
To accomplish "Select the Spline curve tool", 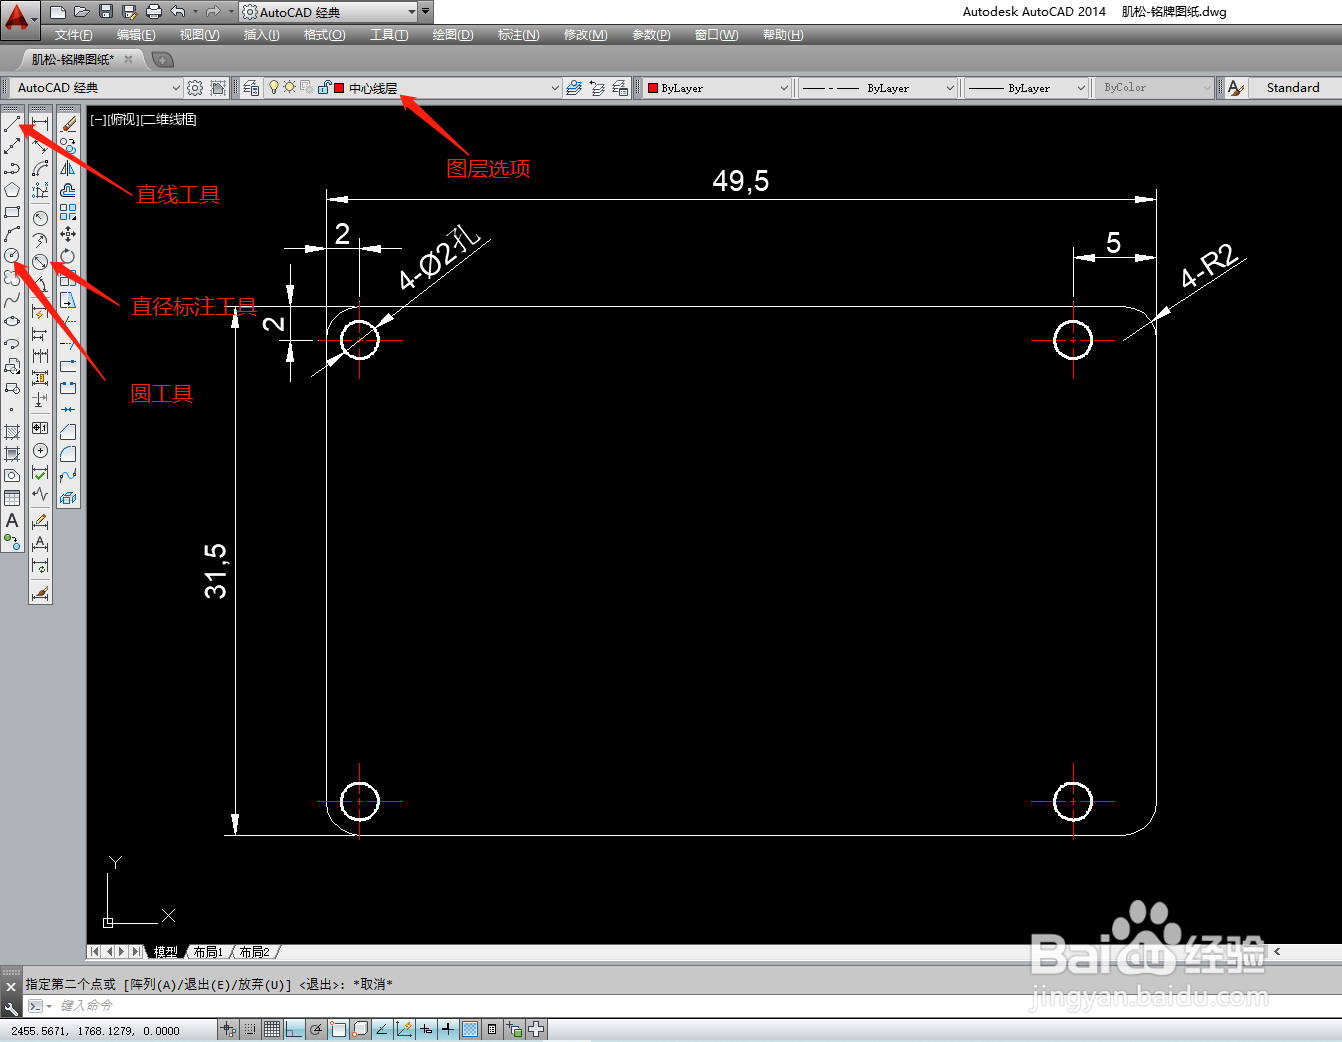I will [x=12, y=300].
